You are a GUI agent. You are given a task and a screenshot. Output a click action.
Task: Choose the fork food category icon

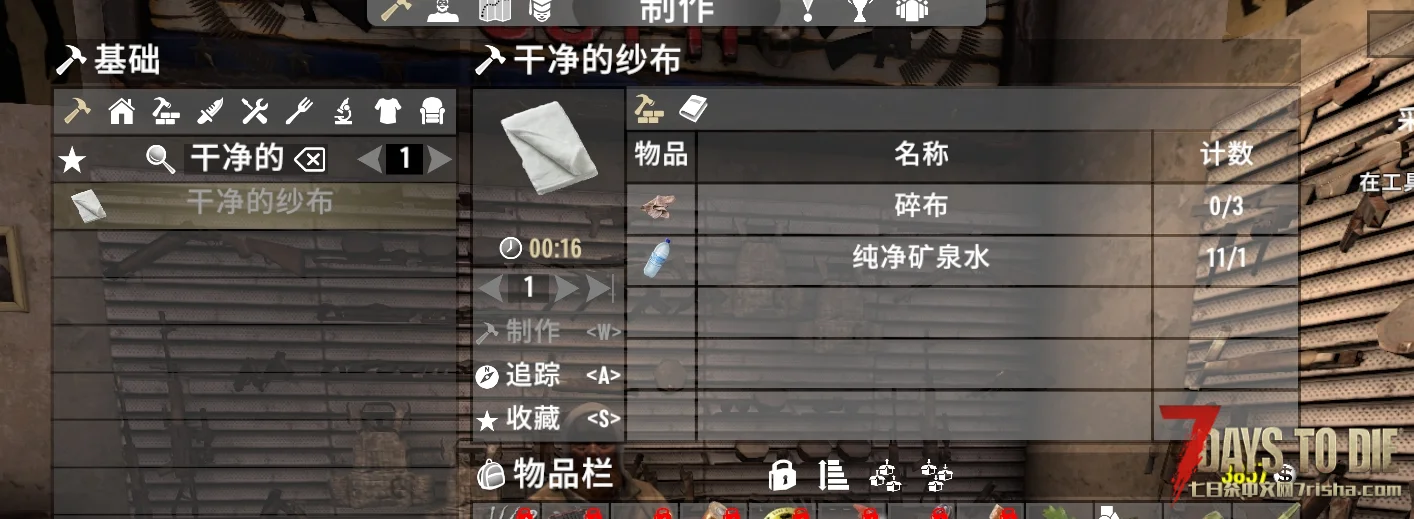tap(299, 111)
